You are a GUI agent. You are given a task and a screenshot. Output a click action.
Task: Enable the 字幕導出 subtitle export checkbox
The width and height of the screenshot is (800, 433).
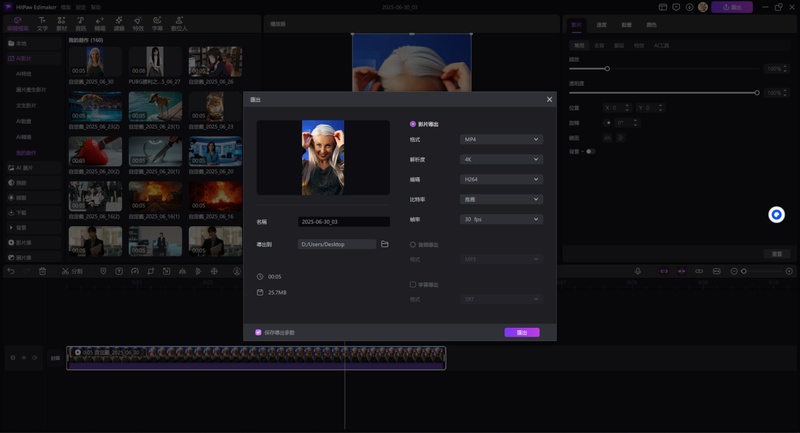[x=414, y=284]
